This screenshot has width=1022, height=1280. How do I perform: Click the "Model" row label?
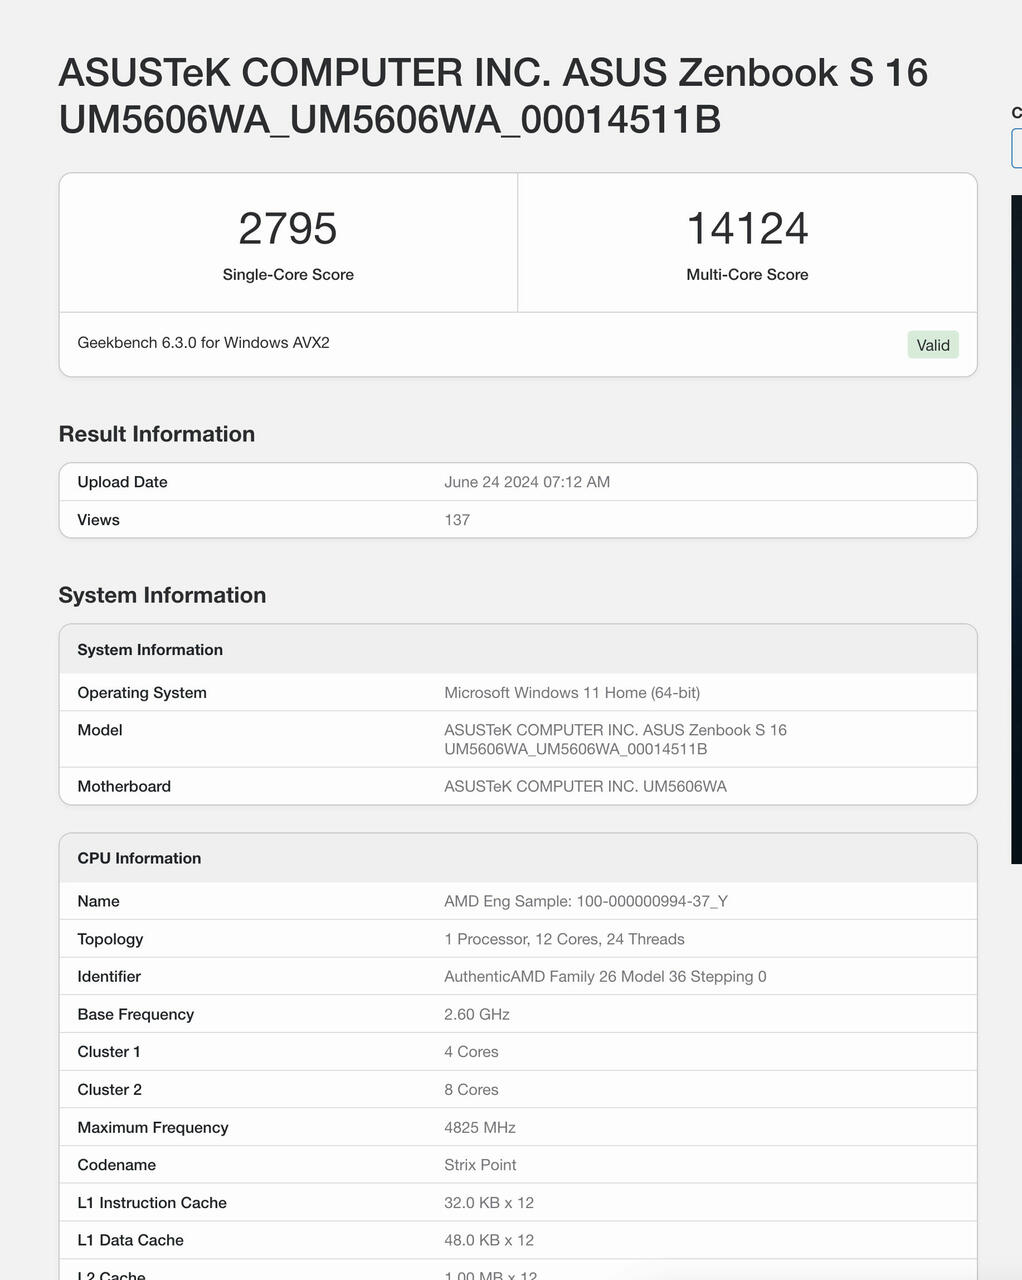(100, 730)
